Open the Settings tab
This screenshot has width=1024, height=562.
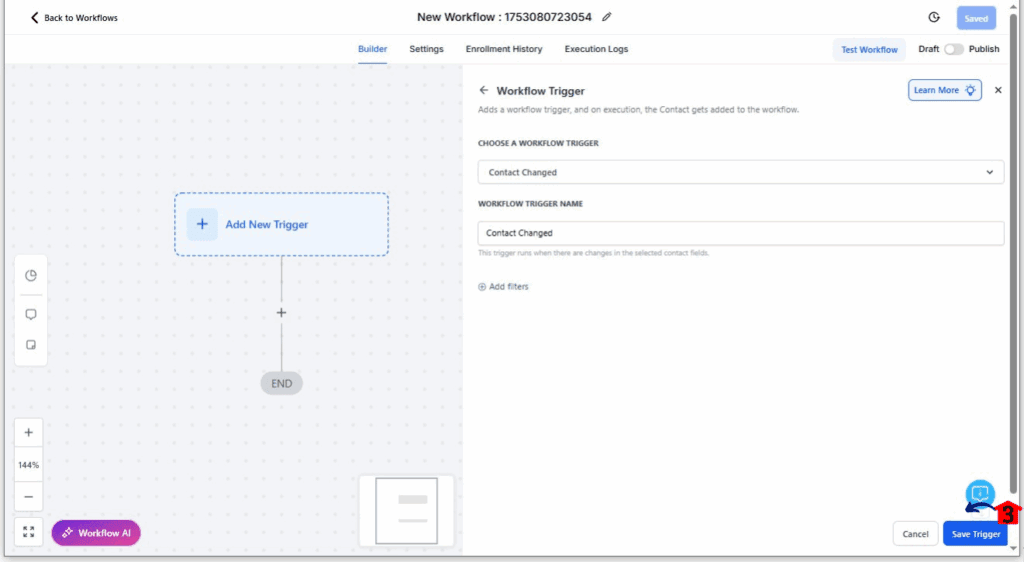point(426,49)
